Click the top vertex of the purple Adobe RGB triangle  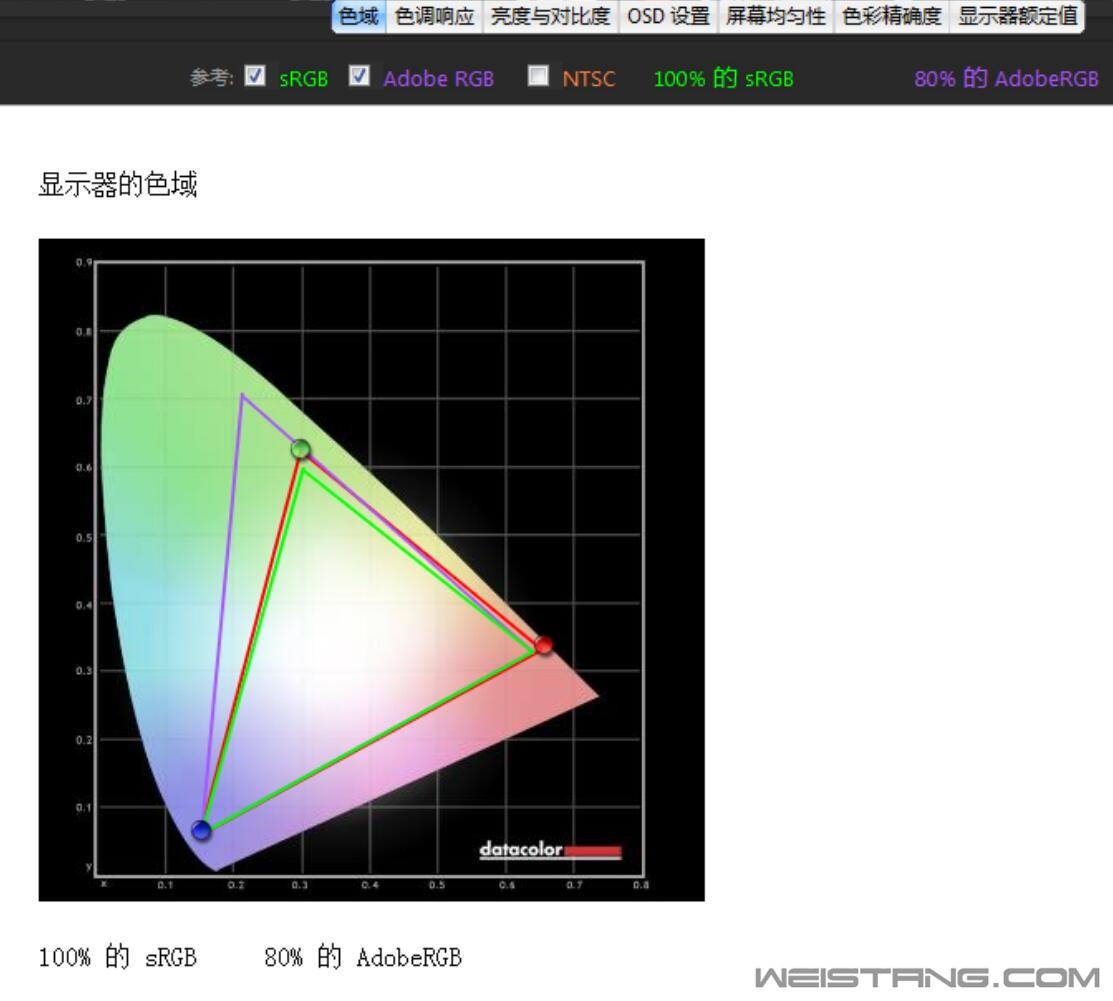pos(242,395)
